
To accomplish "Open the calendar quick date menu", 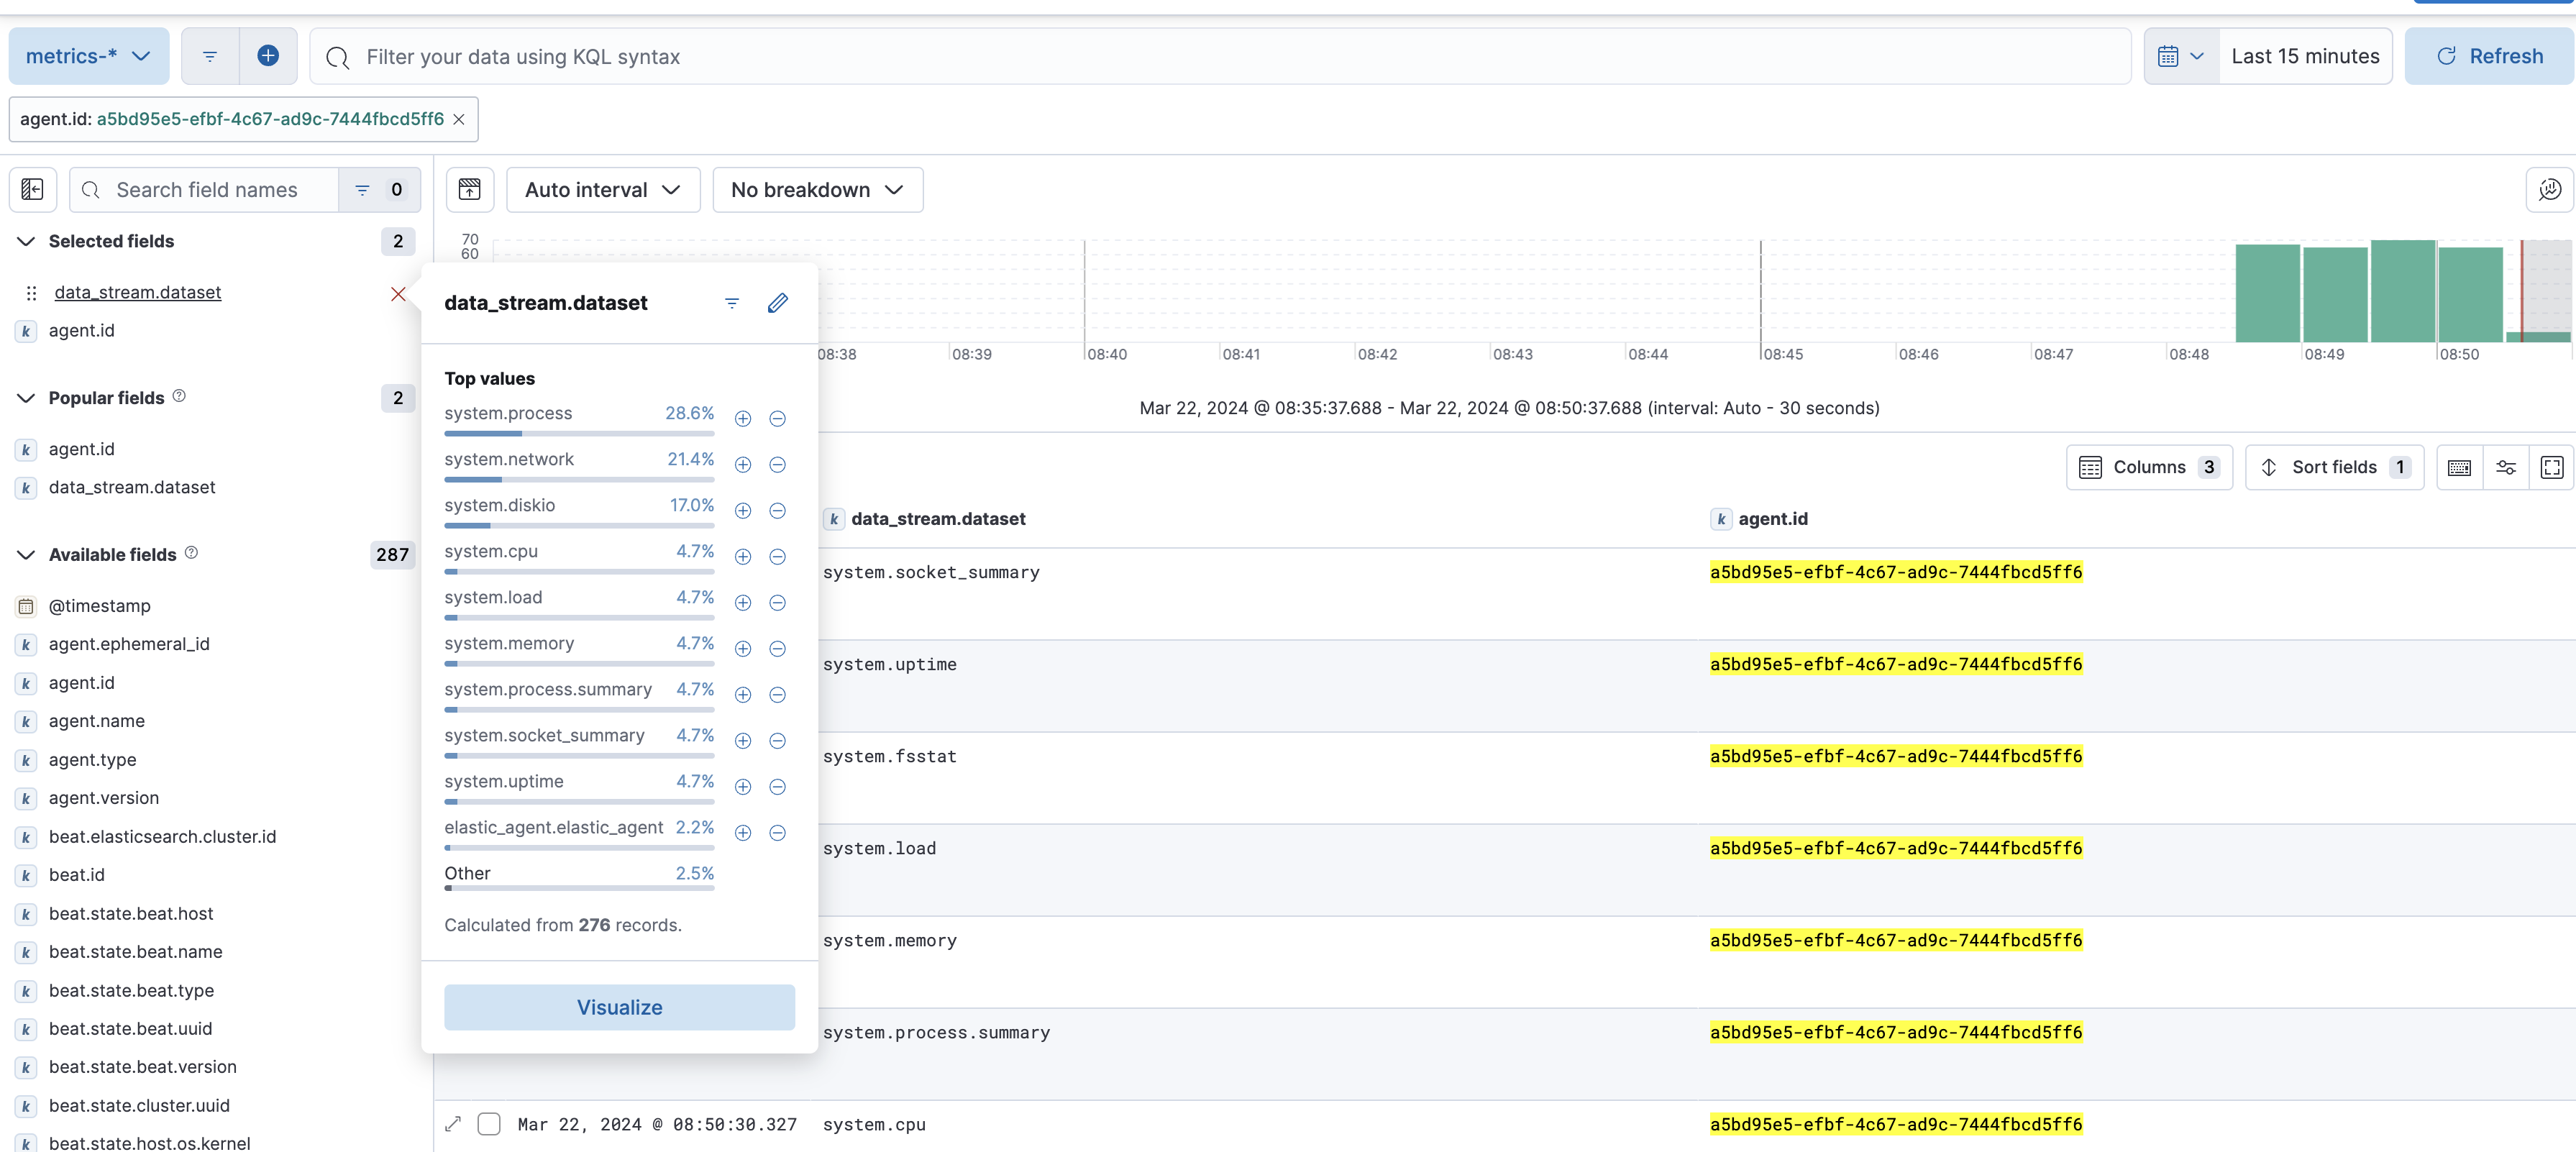I will tap(2181, 56).
